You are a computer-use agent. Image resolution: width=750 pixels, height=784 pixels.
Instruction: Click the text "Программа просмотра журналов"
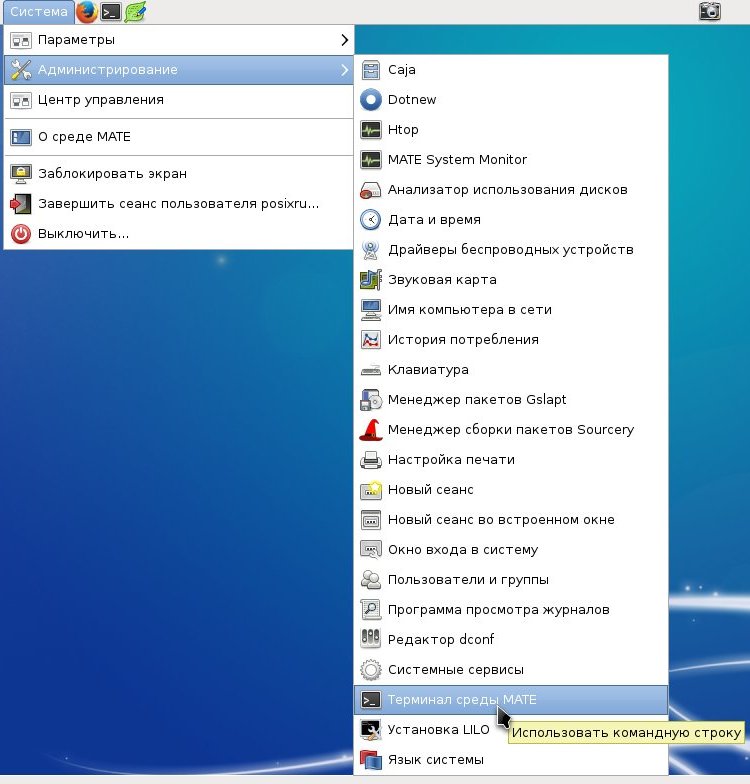point(498,610)
